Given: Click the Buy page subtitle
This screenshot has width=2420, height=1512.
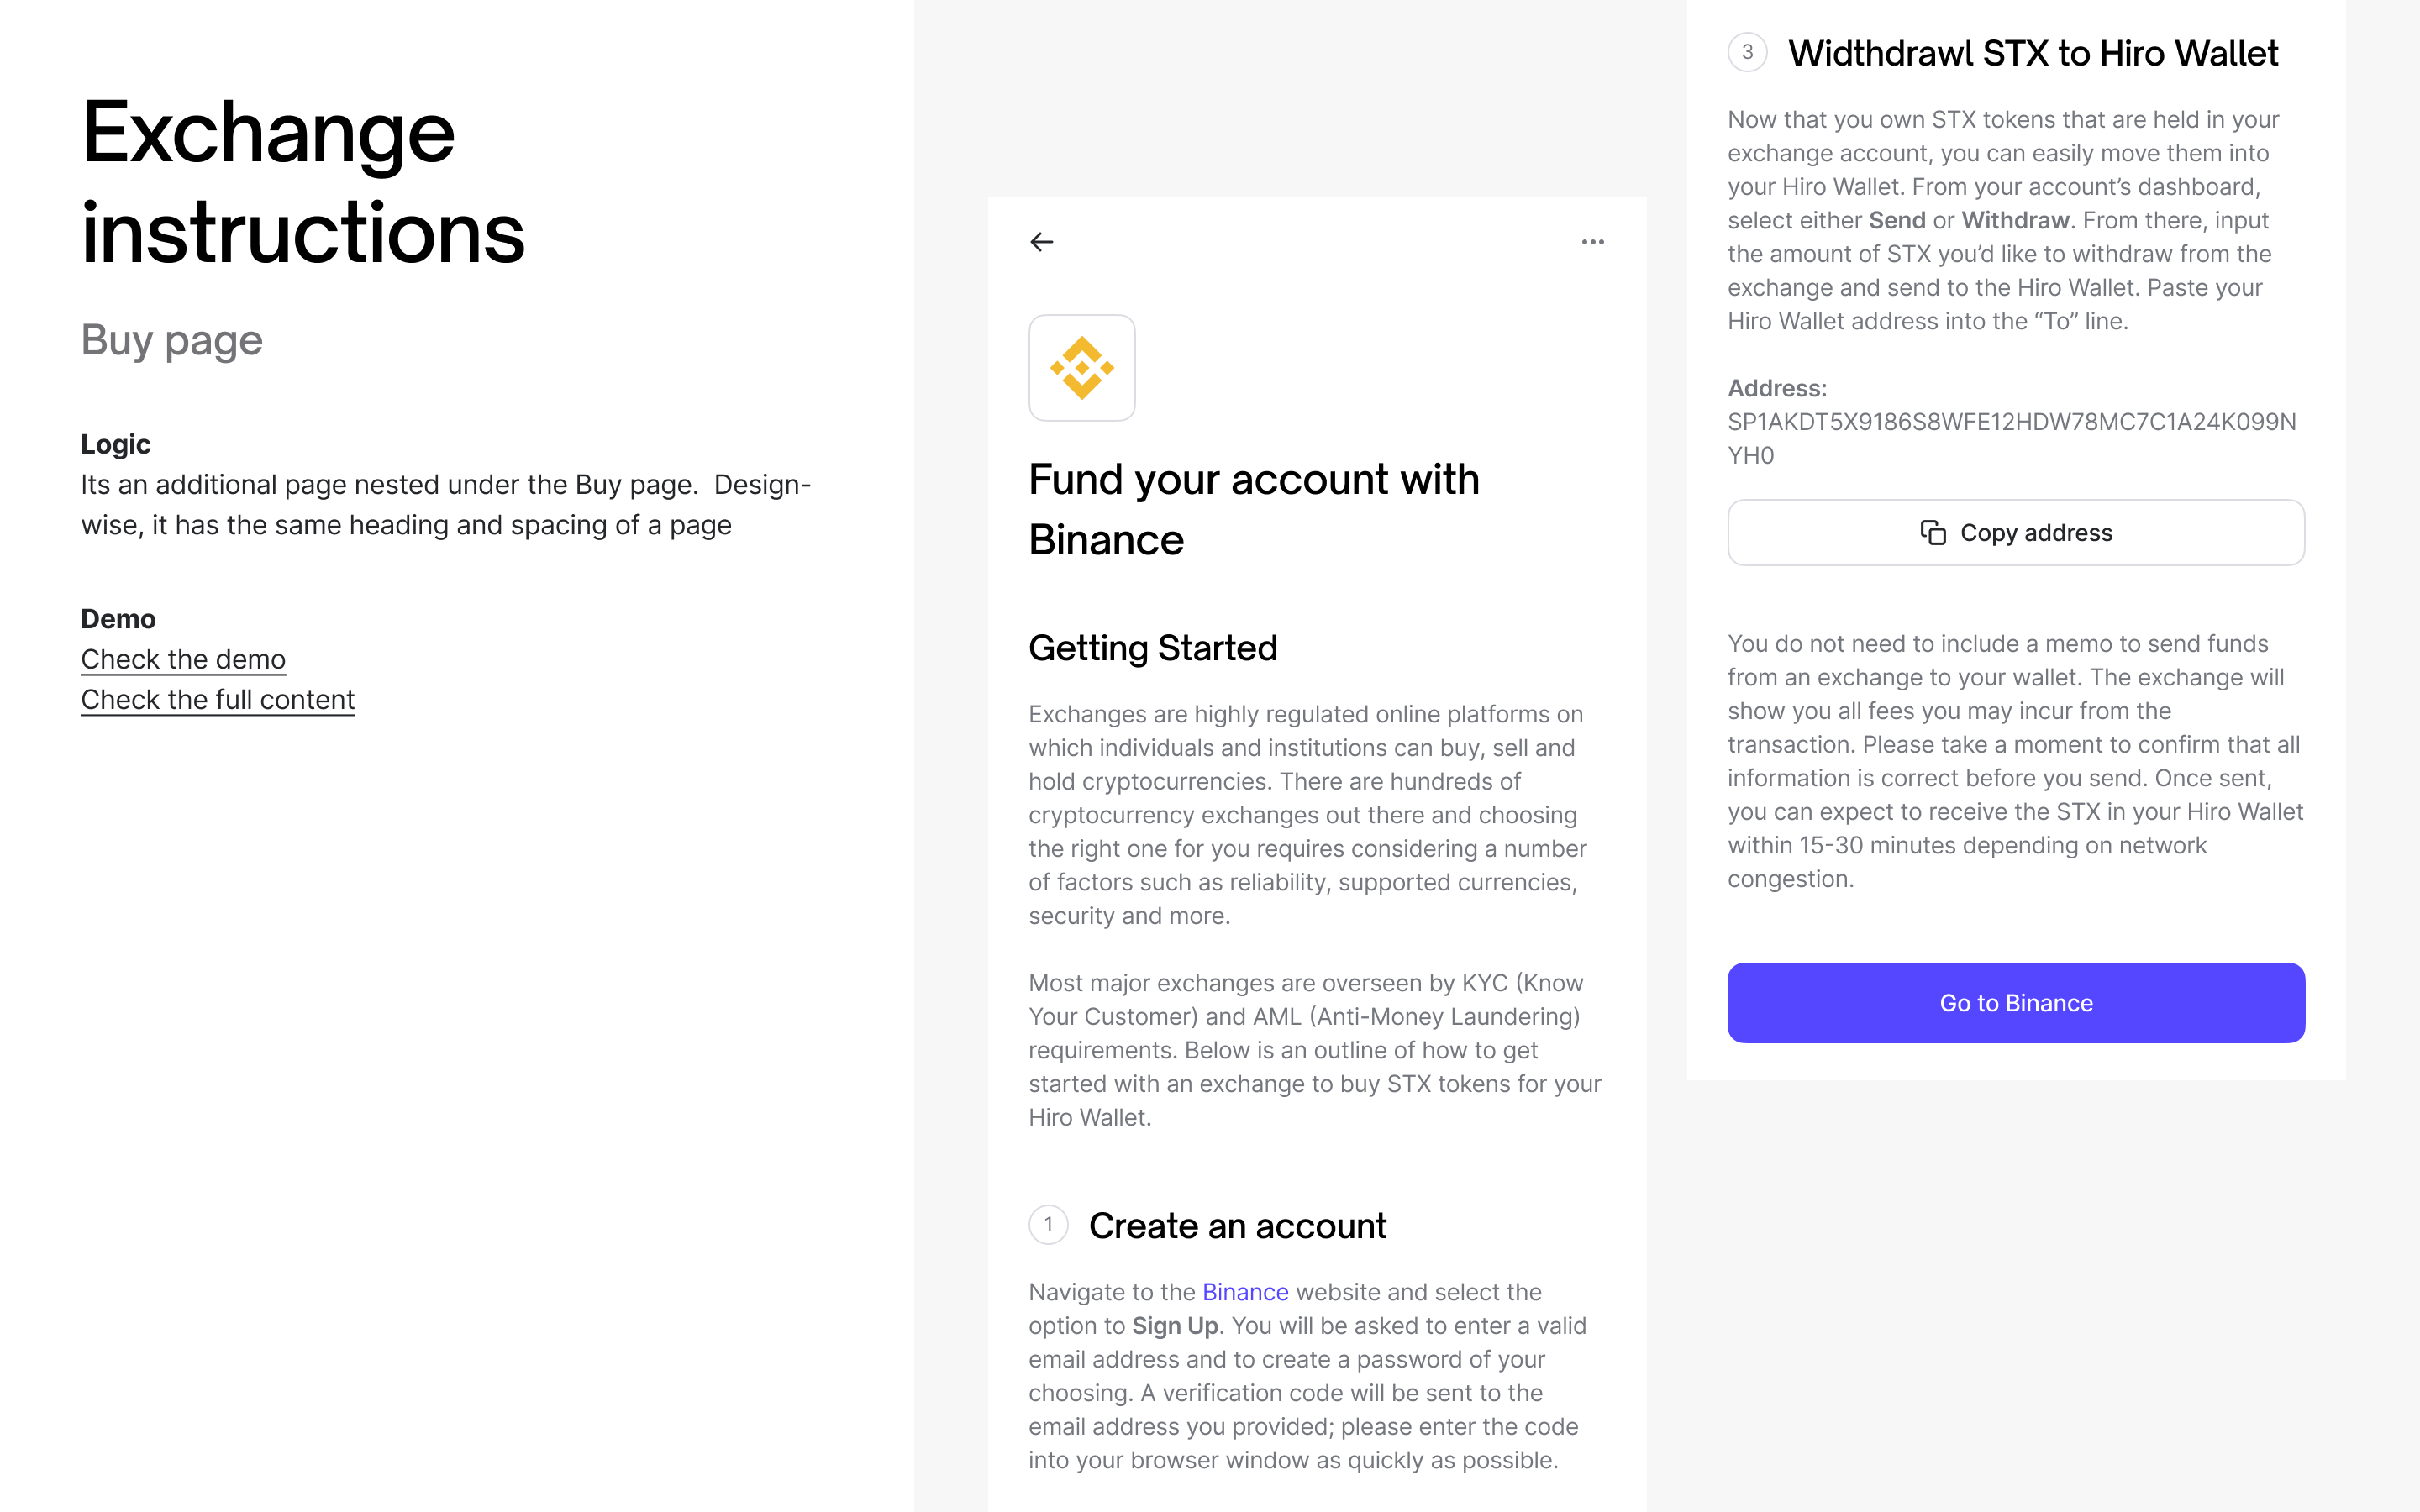Looking at the screenshot, I should [172, 340].
